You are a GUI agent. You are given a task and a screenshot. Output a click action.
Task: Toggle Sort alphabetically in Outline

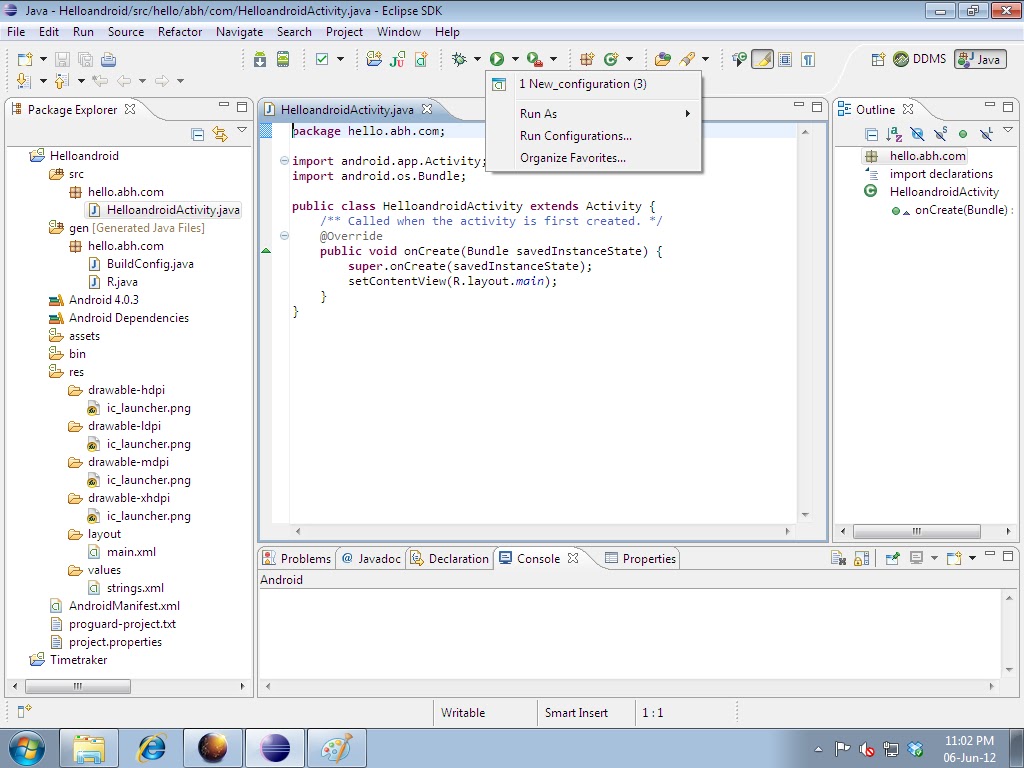[894, 135]
